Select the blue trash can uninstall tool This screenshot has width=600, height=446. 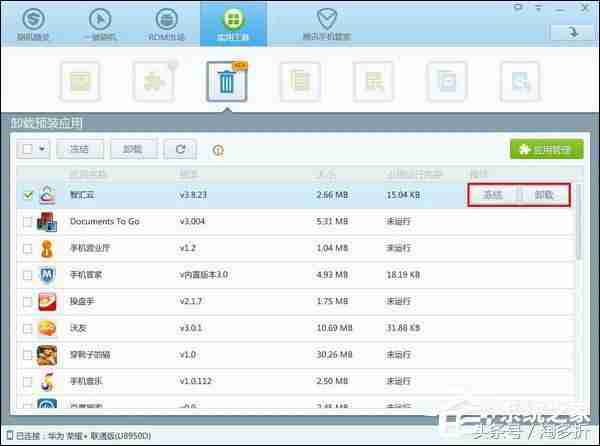pyautogui.click(x=227, y=81)
